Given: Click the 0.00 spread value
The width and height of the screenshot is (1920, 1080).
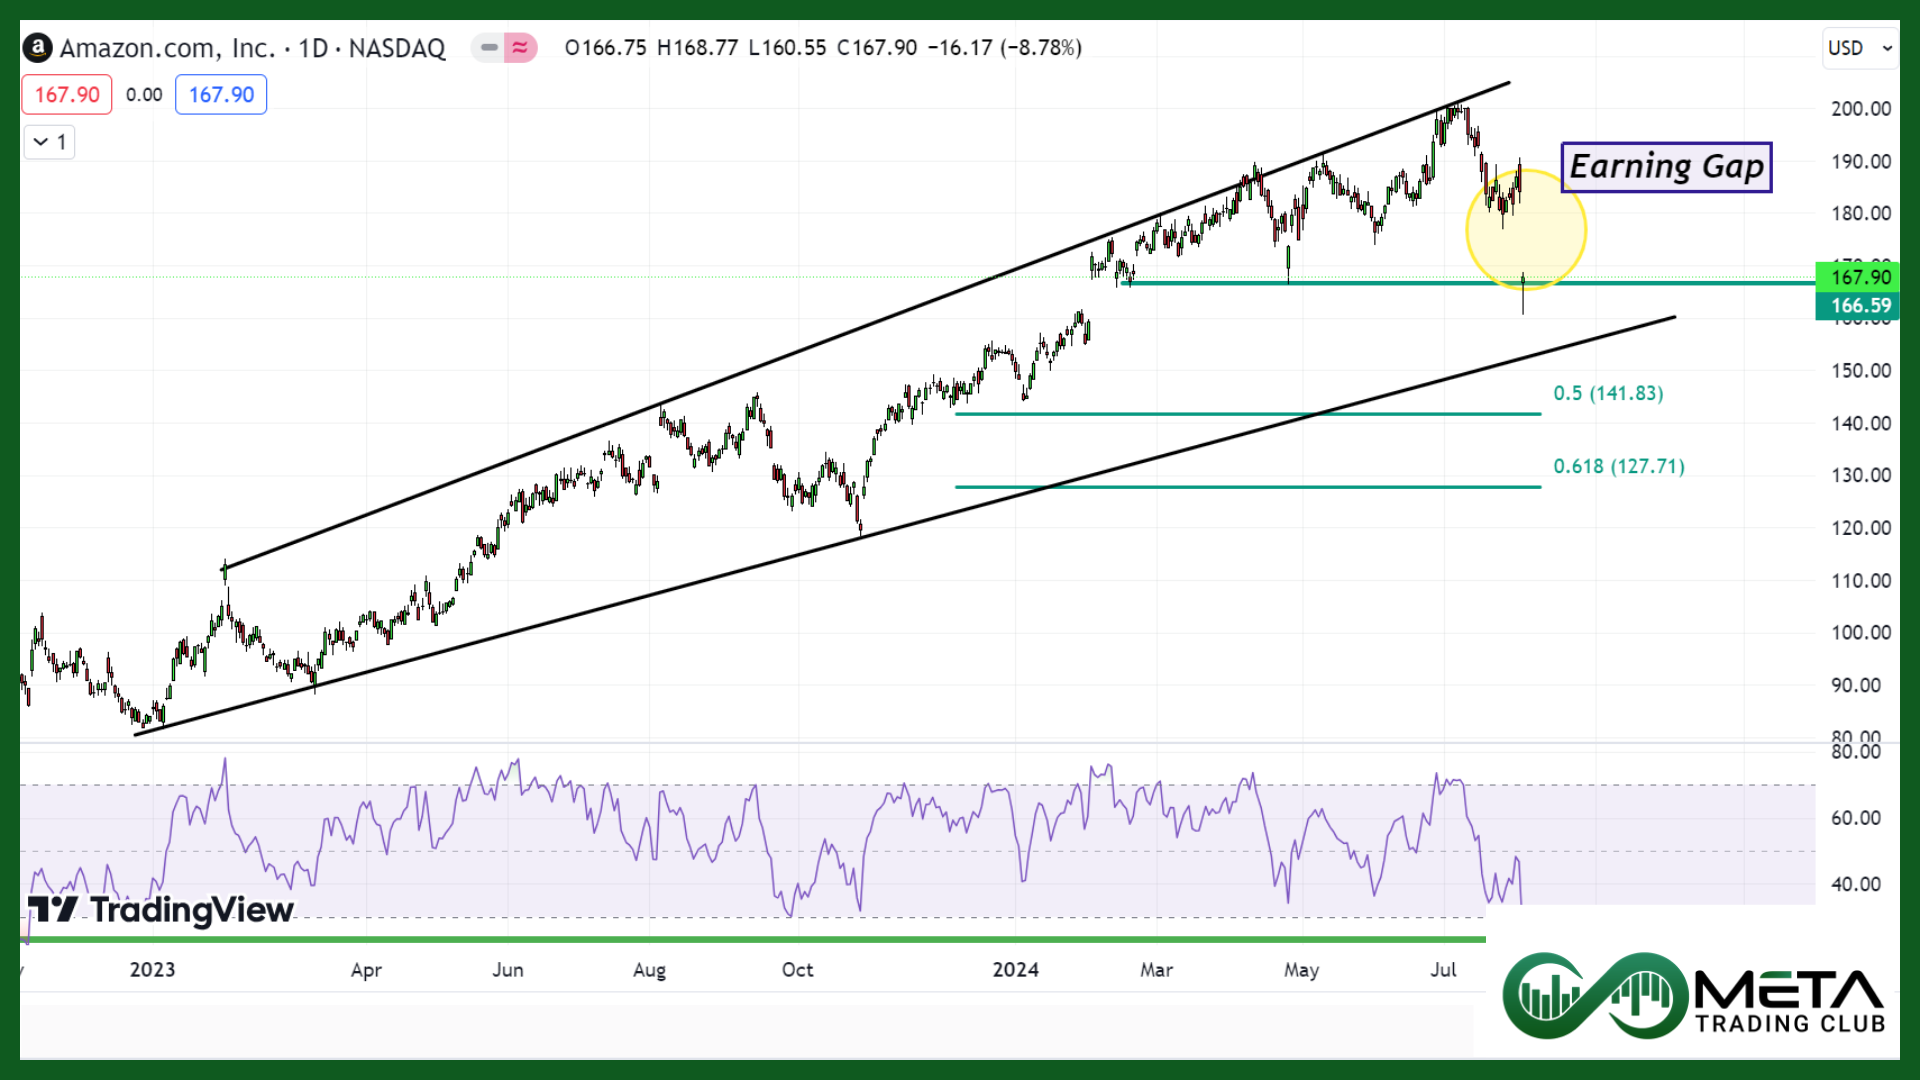Looking at the screenshot, I should [144, 95].
